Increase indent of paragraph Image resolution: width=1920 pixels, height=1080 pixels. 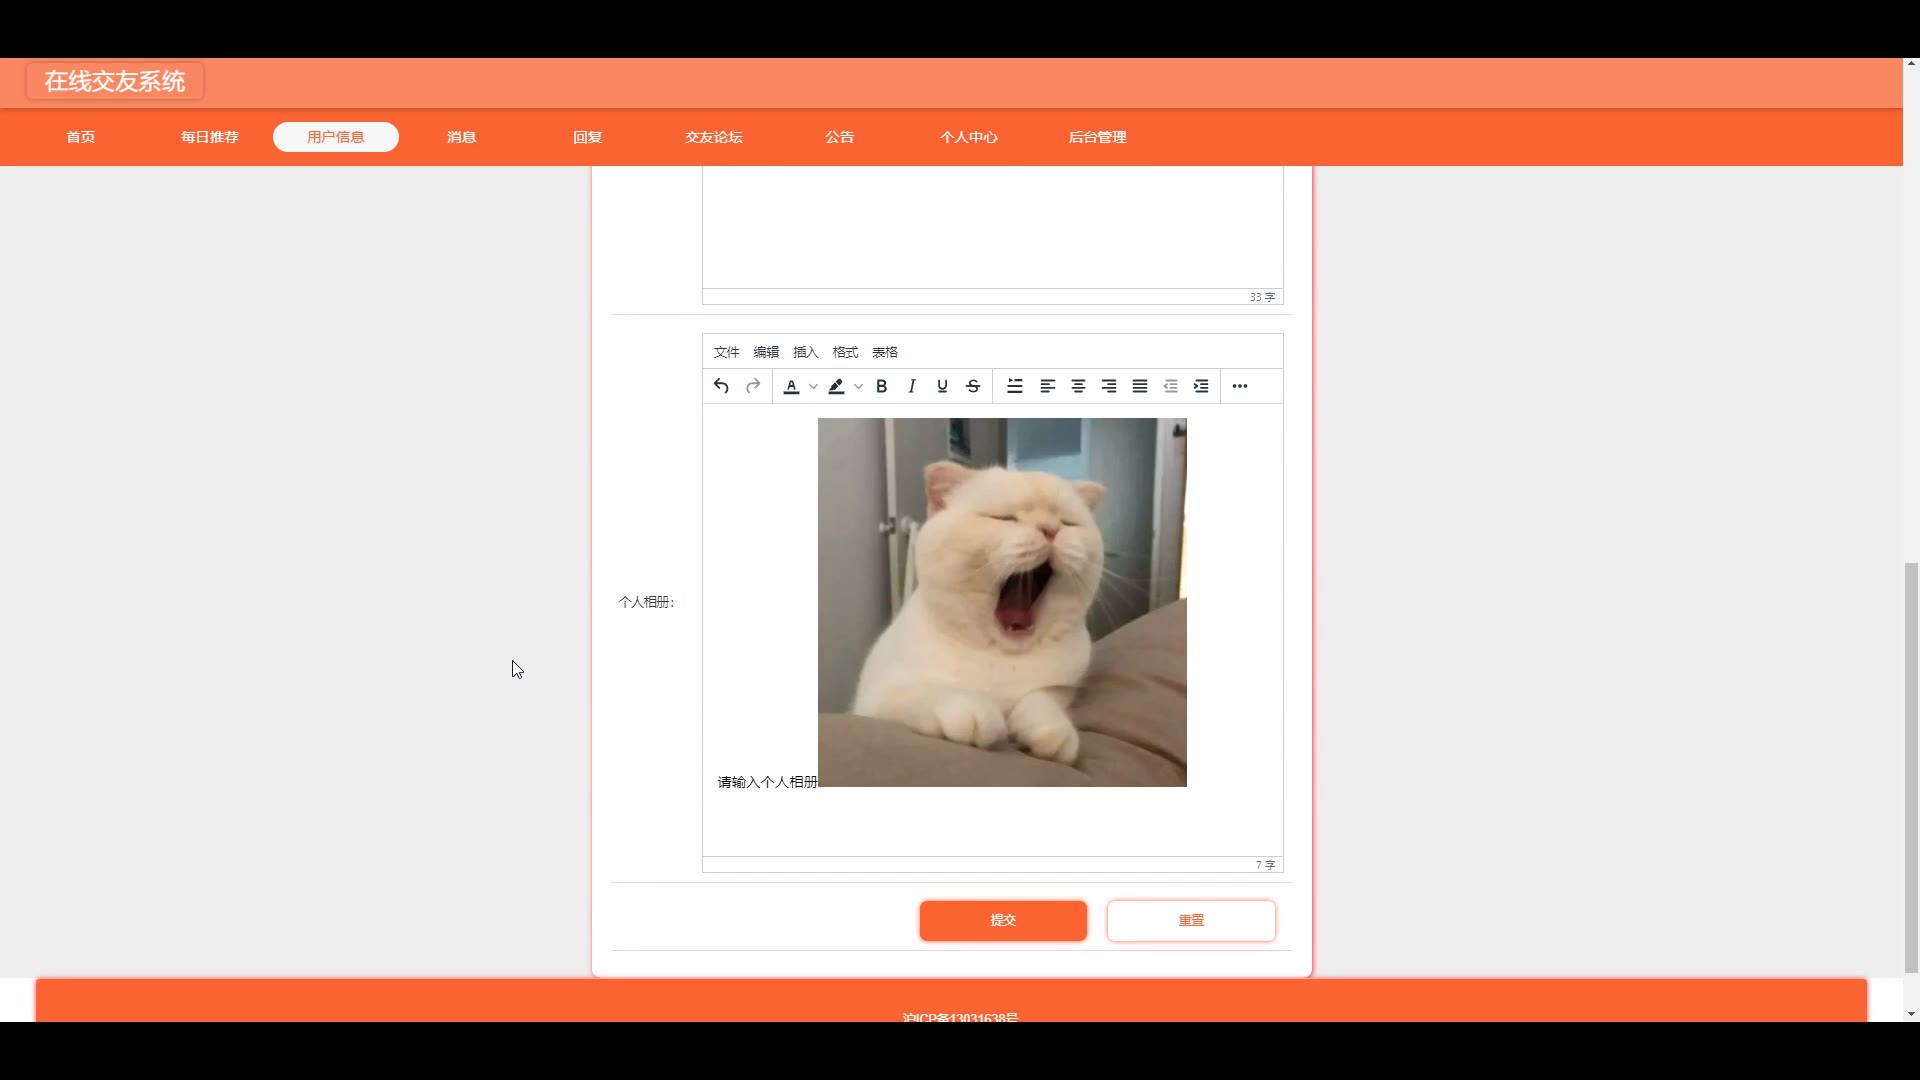(1201, 386)
